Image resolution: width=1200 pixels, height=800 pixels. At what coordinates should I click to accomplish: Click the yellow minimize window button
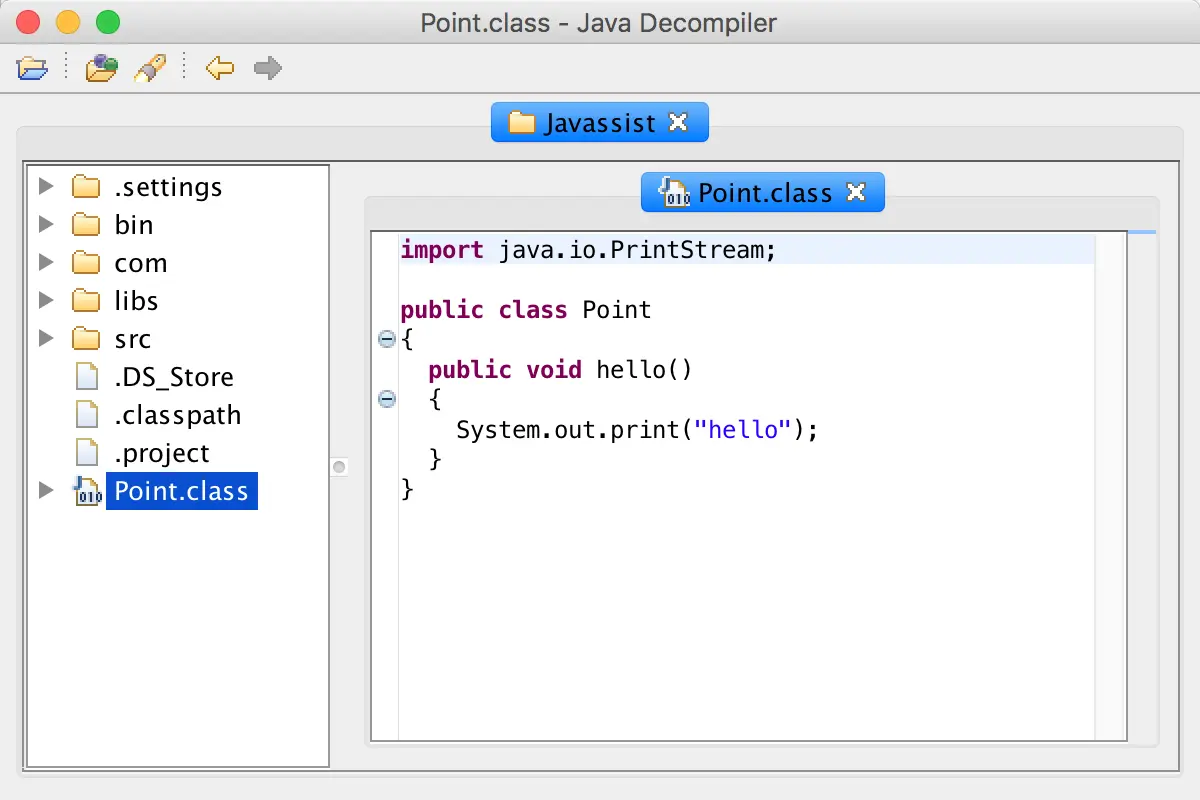click(68, 22)
